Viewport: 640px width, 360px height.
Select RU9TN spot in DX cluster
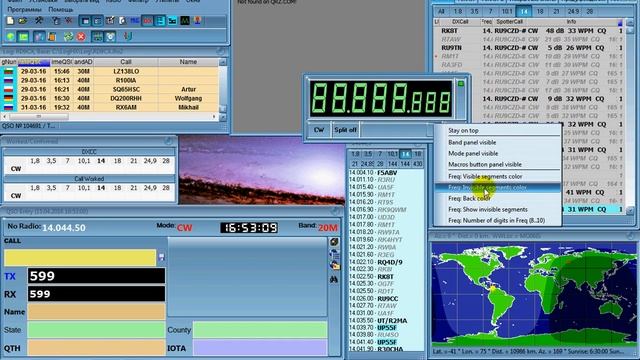451,48
